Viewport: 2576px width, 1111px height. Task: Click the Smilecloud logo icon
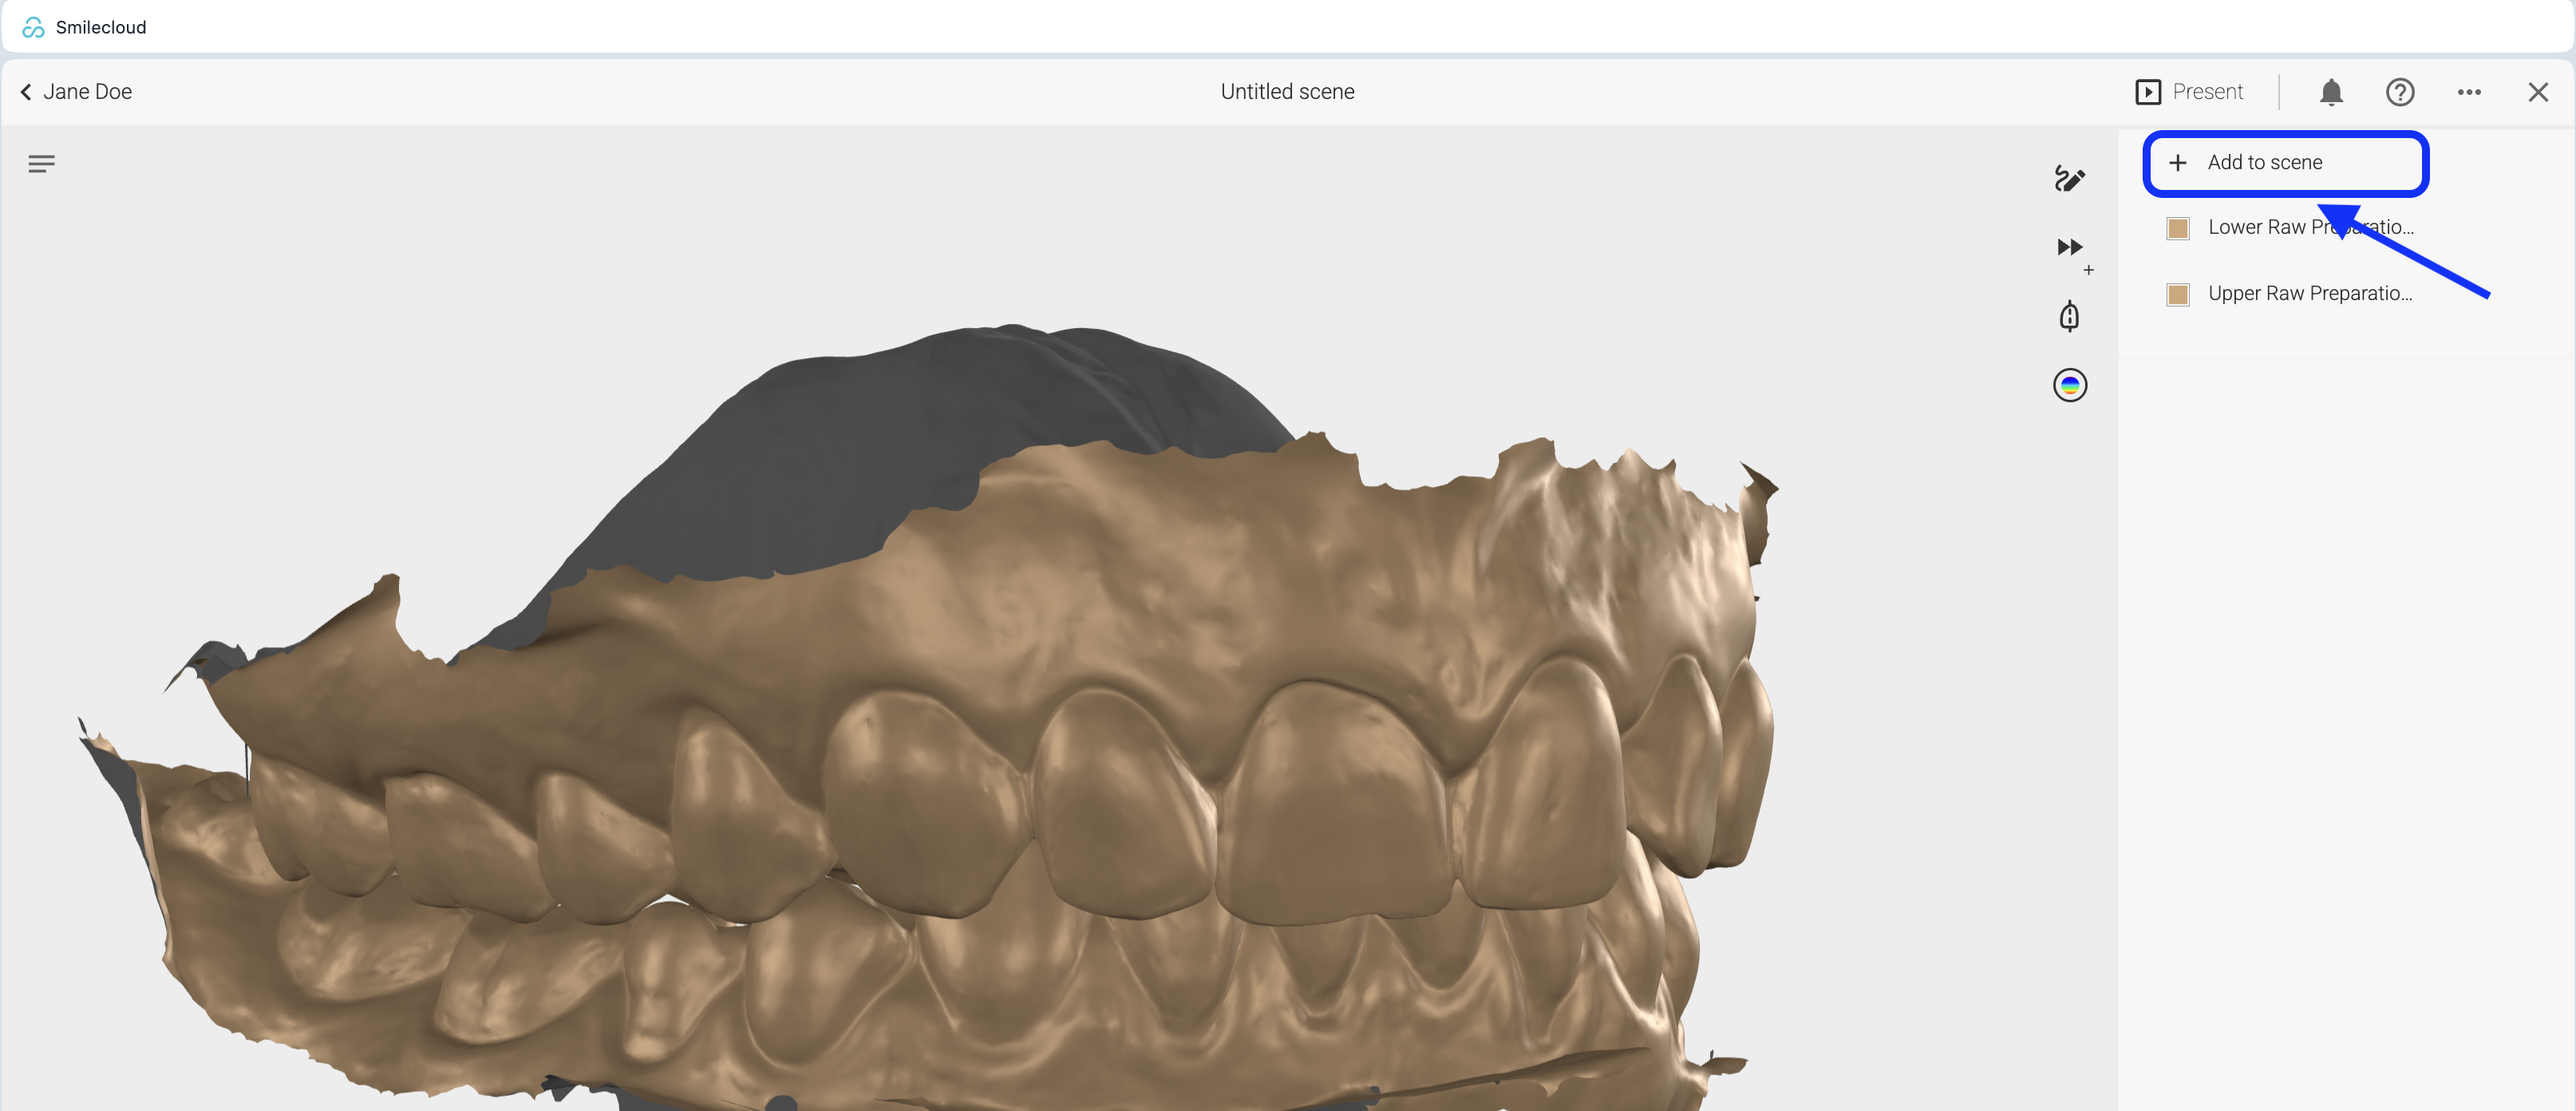pos(33,27)
